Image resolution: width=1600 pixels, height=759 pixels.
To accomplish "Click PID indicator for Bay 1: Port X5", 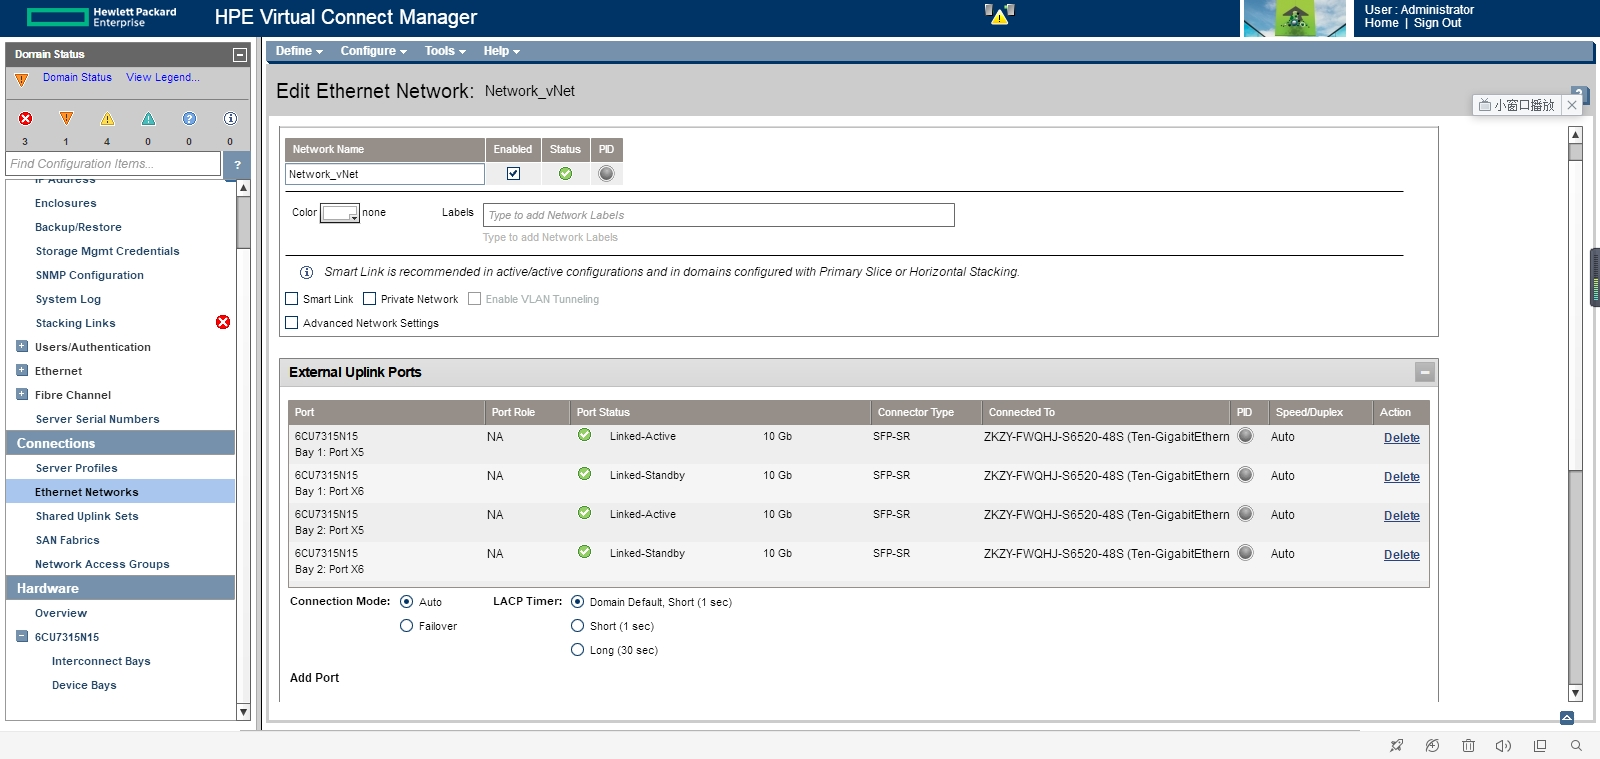I will 1245,436.
